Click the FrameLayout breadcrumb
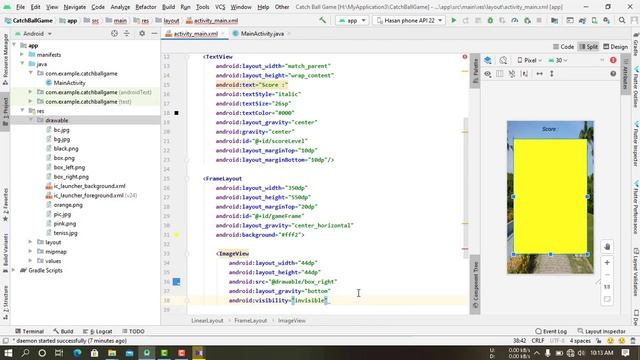This screenshot has width=640, height=360. pyautogui.click(x=250, y=320)
